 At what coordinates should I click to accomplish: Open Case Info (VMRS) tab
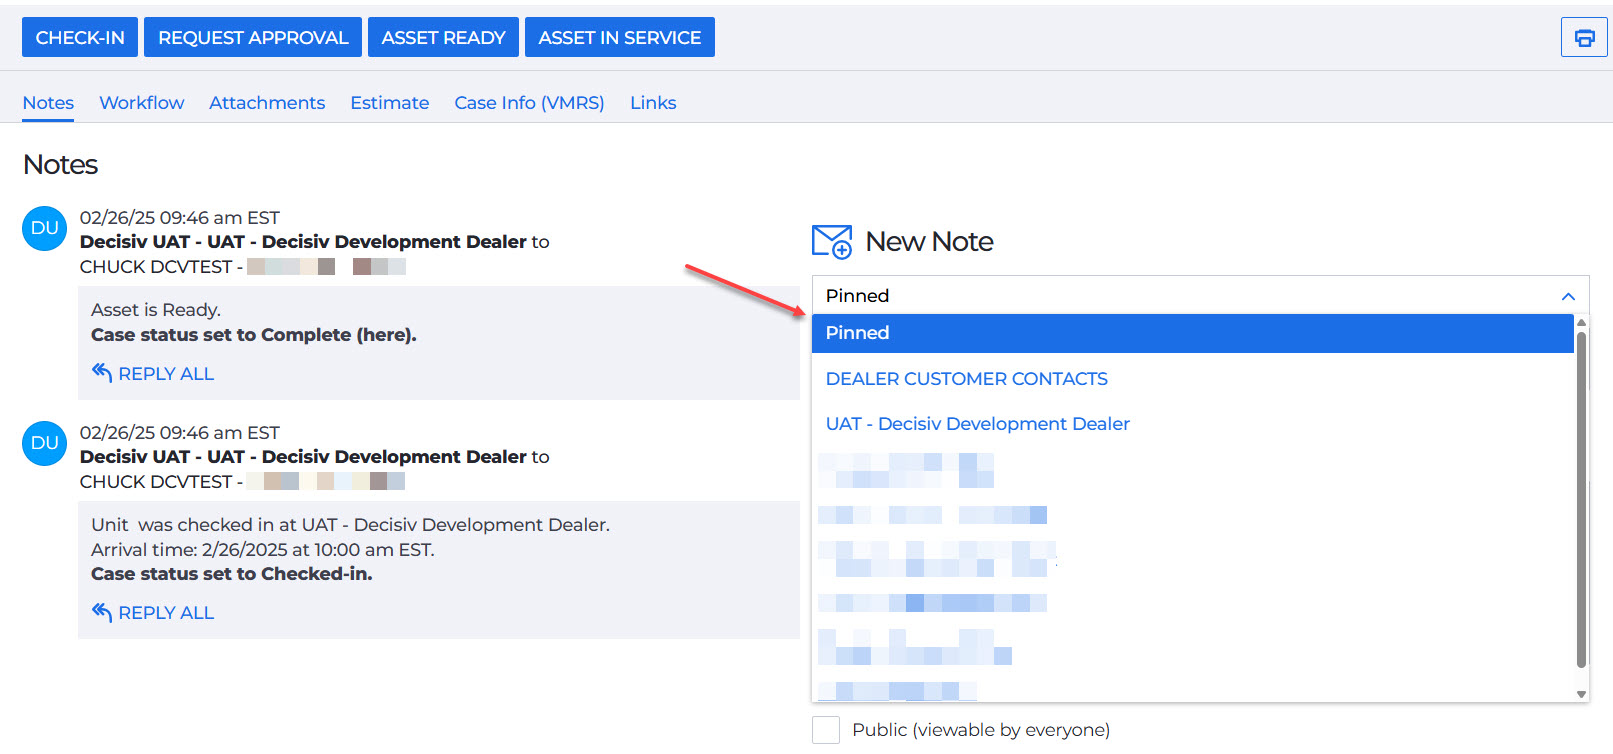(529, 103)
